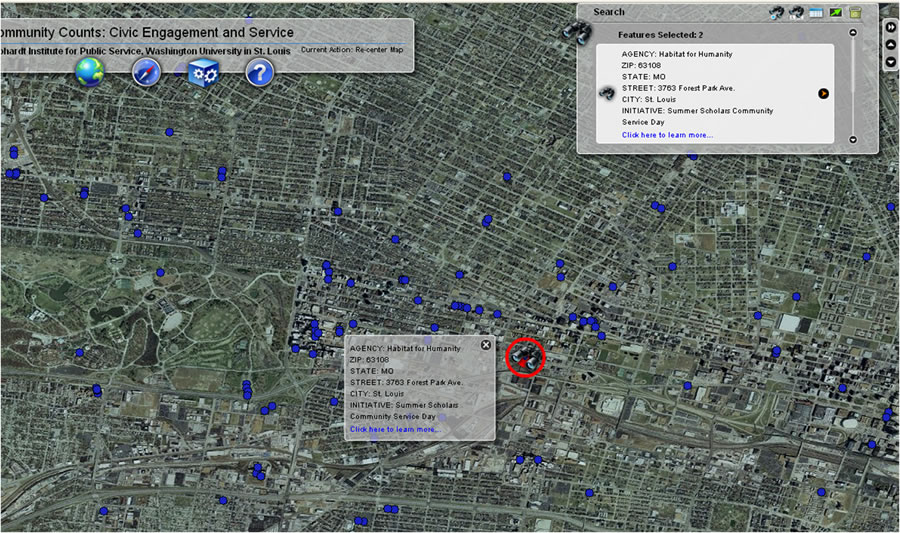The height and width of the screenshot is (533, 900).
Task: Click 'AGENCY: Habitat for Humanity' in the Search panel
Action: pyautogui.click(x=677, y=54)
